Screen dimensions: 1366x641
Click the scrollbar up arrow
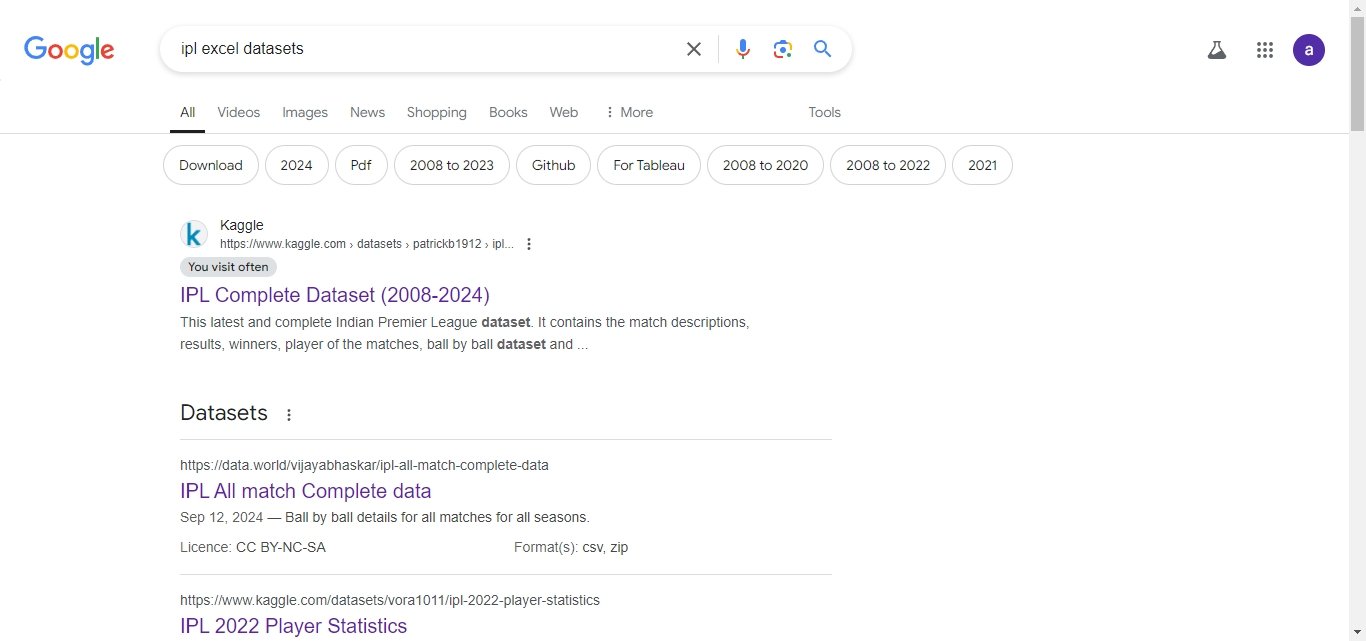coord(1357,8)
